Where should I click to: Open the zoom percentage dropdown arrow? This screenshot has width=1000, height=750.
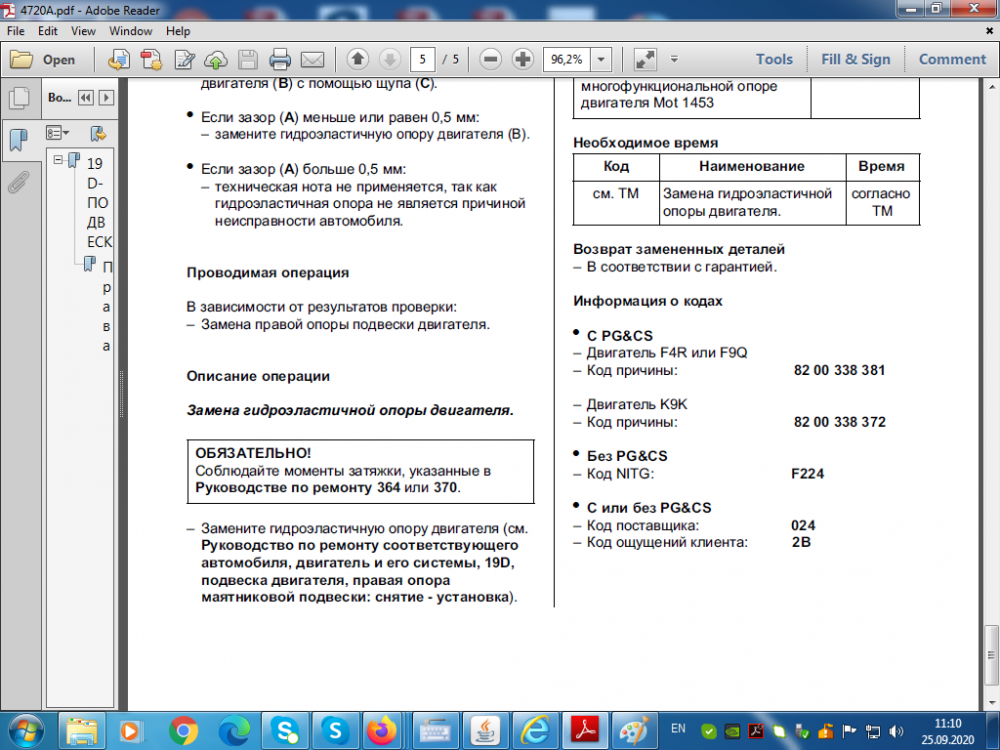point(601,59)
